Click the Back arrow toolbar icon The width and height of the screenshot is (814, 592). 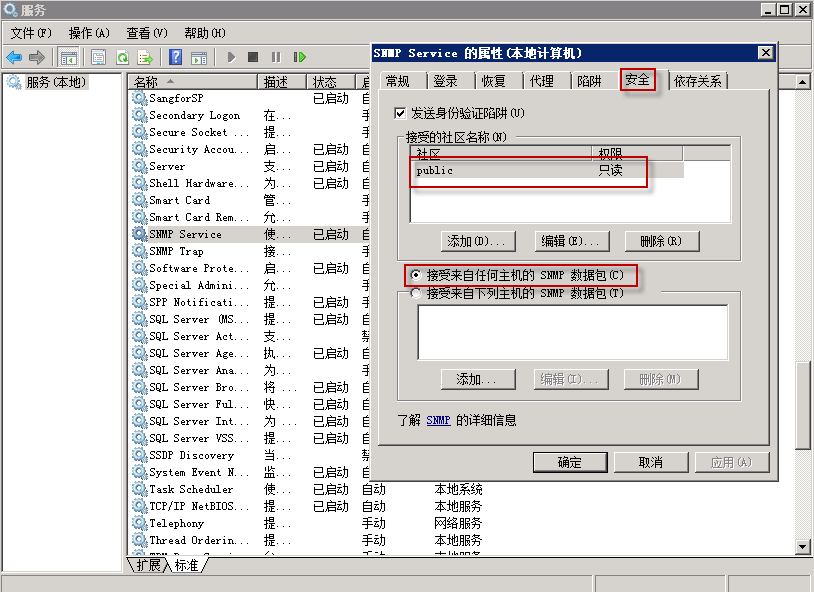13,57
